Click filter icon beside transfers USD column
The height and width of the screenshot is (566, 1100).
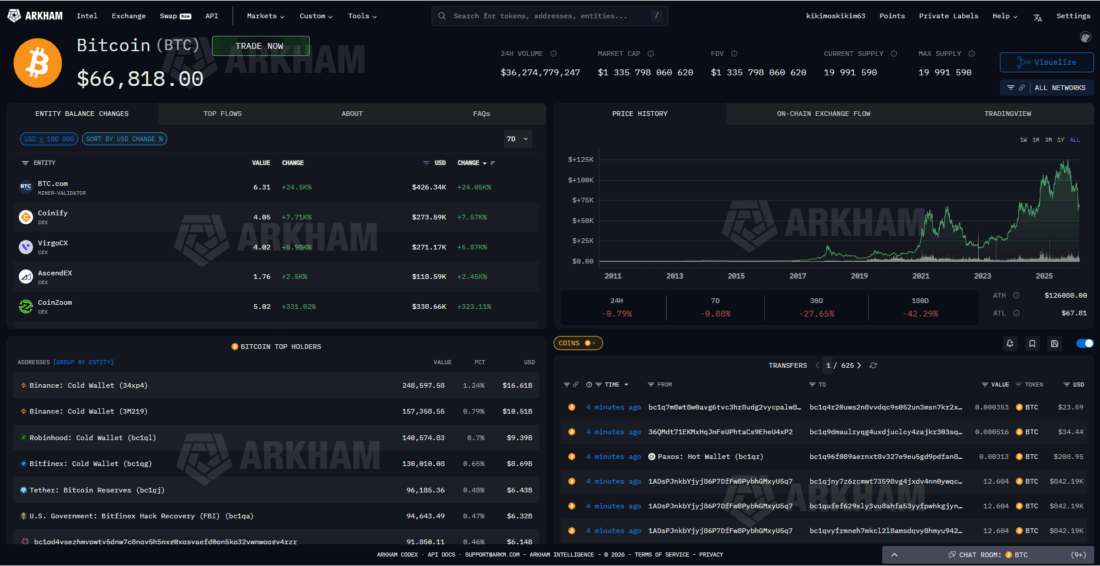pos(1067,384)
